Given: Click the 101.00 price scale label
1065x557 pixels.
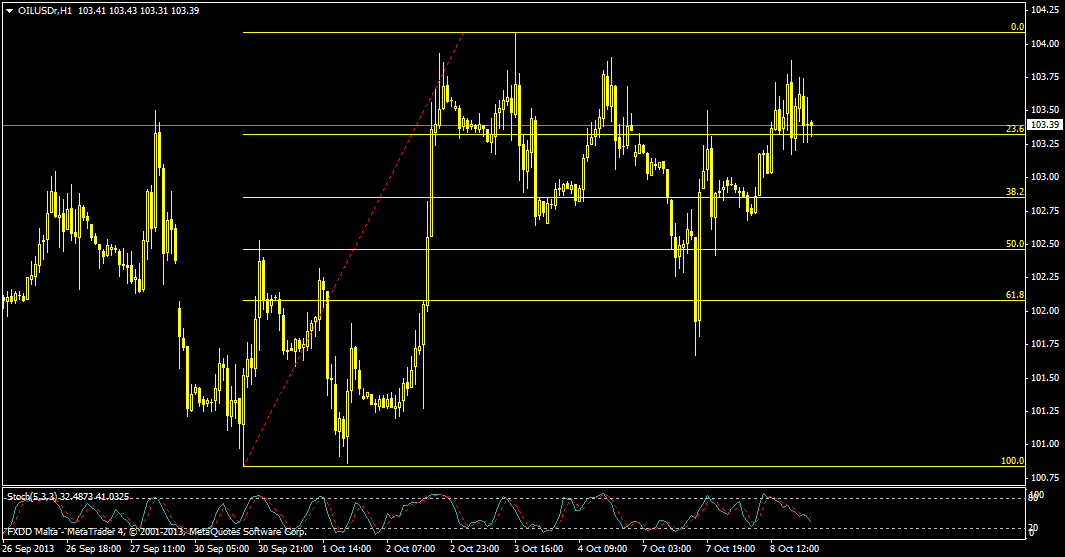Looking at the screenshot, I should [1045, 444].
